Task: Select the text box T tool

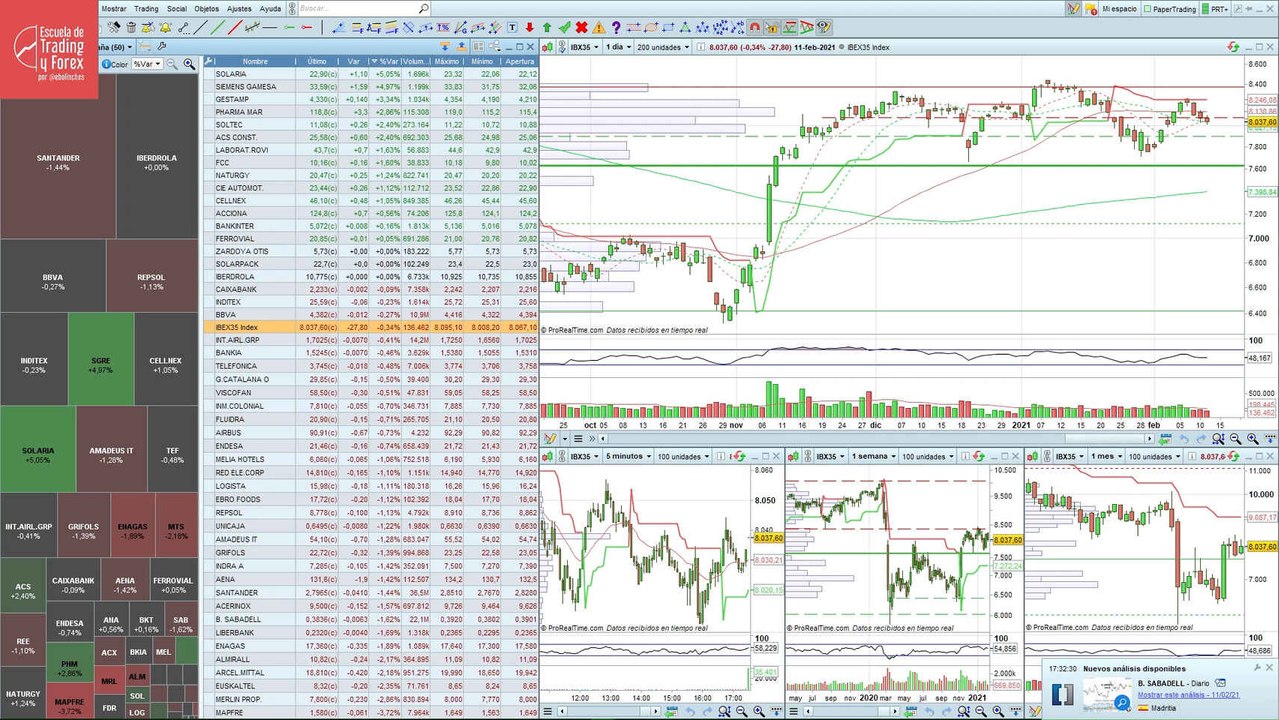Action: coord(512,27)
